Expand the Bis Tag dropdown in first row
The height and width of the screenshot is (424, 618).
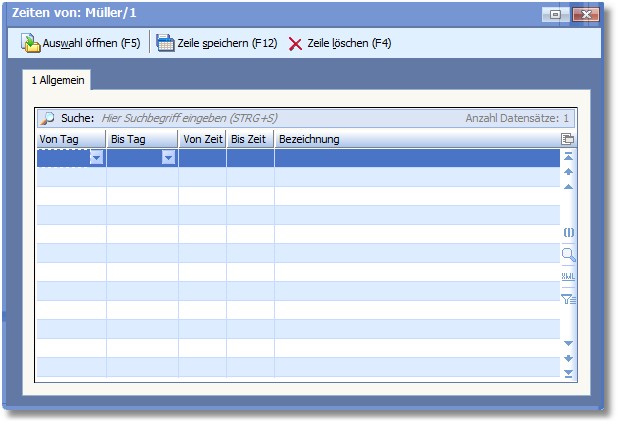pyautogui.click(x=168, y=158)
